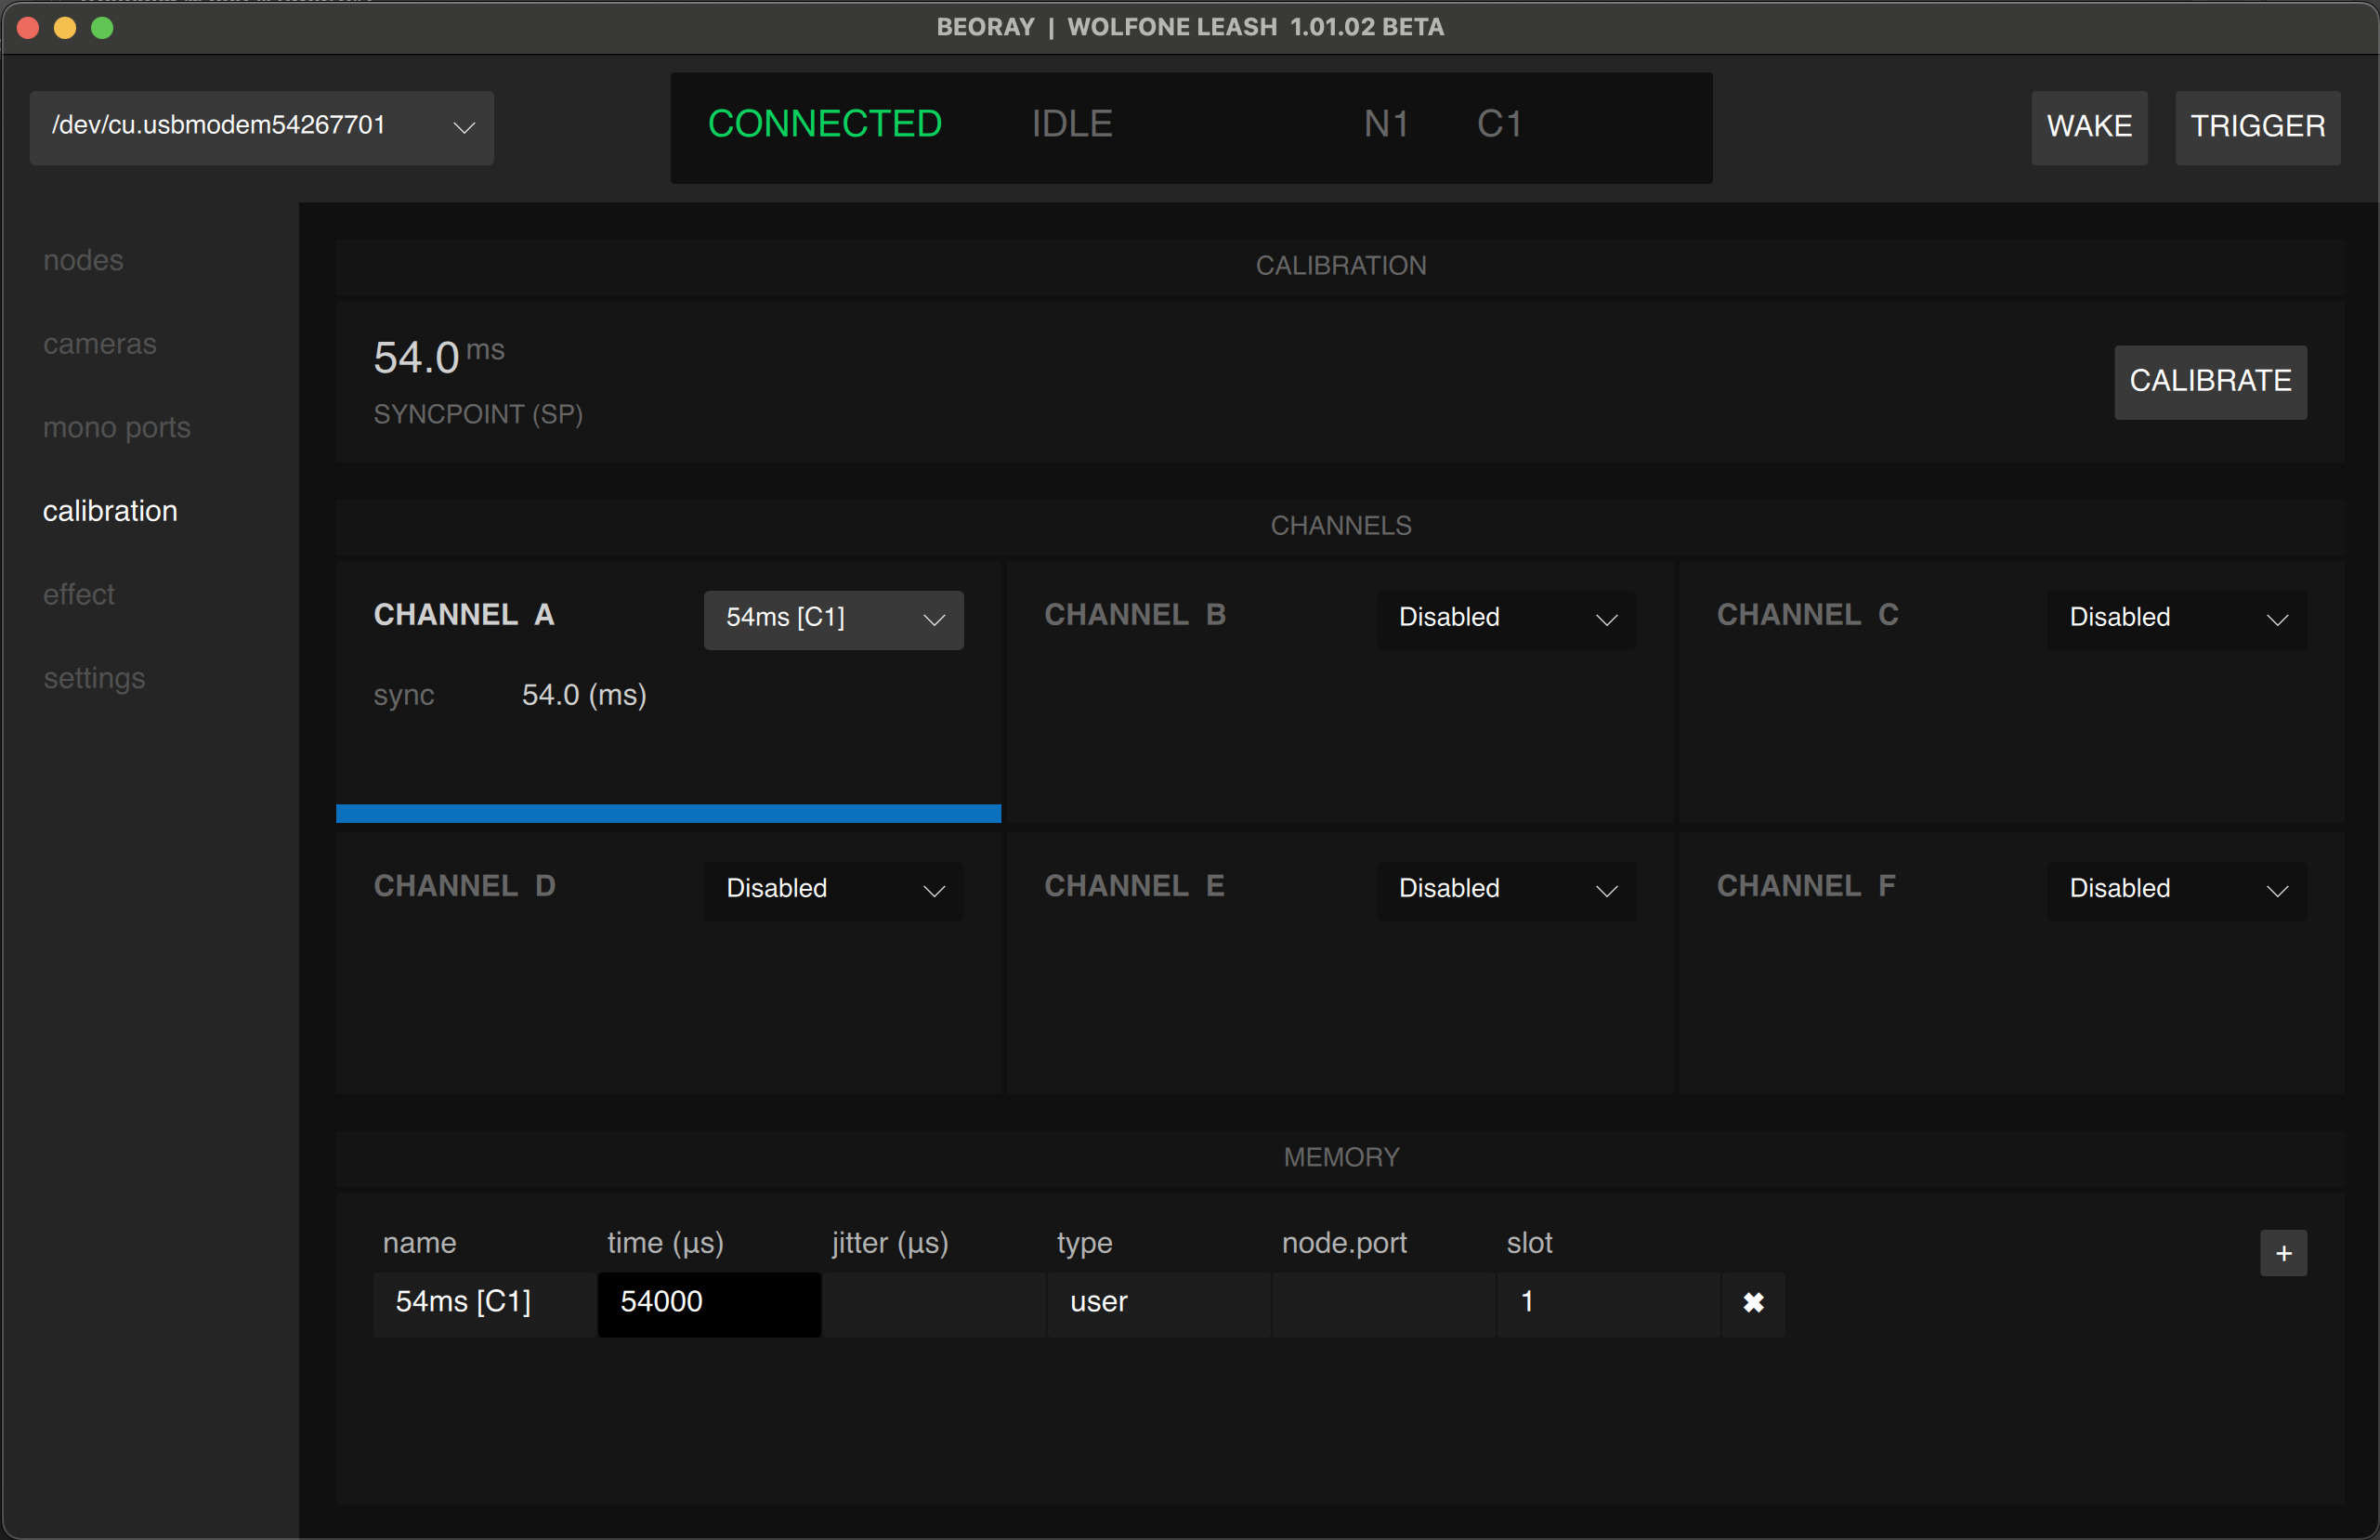Viewport: 2380px width, 1540px height.
Task: Edit the slot value field
Action: pos(1607,1303)
